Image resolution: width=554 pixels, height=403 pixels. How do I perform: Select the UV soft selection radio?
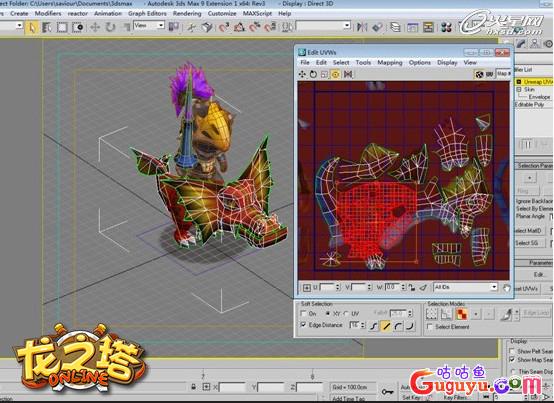pos(346,314)
